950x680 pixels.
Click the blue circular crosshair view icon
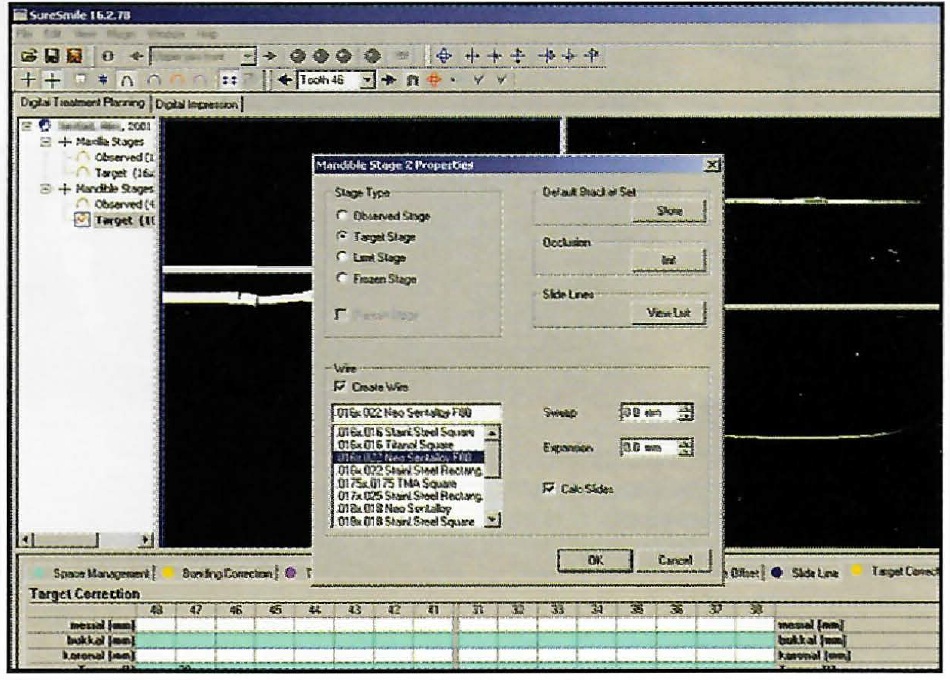pyautogui.click(x=443, y=56)
